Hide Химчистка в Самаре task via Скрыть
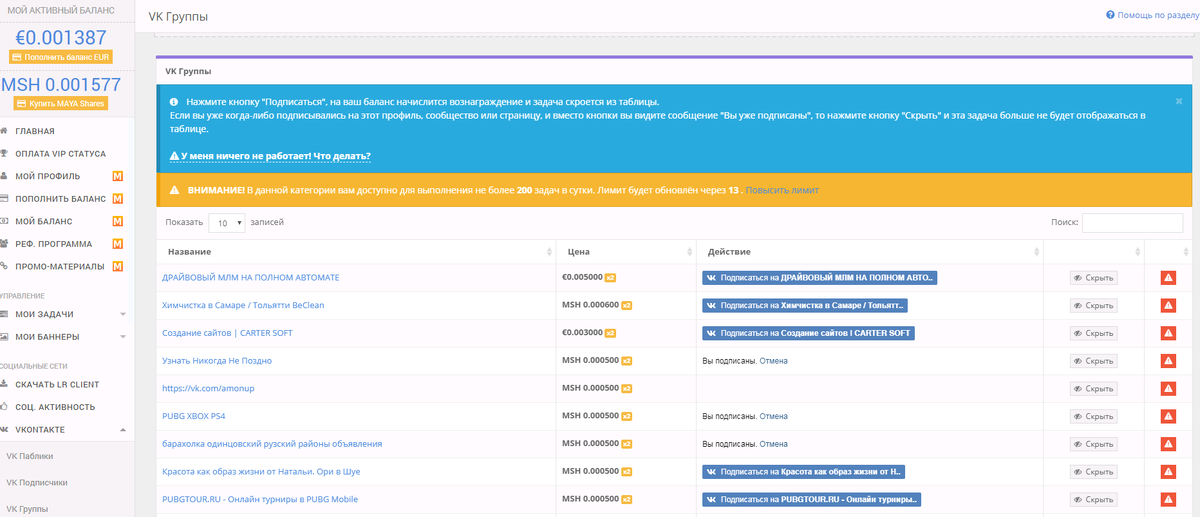Screen dimensions: 1200x517 (1093, 305)
